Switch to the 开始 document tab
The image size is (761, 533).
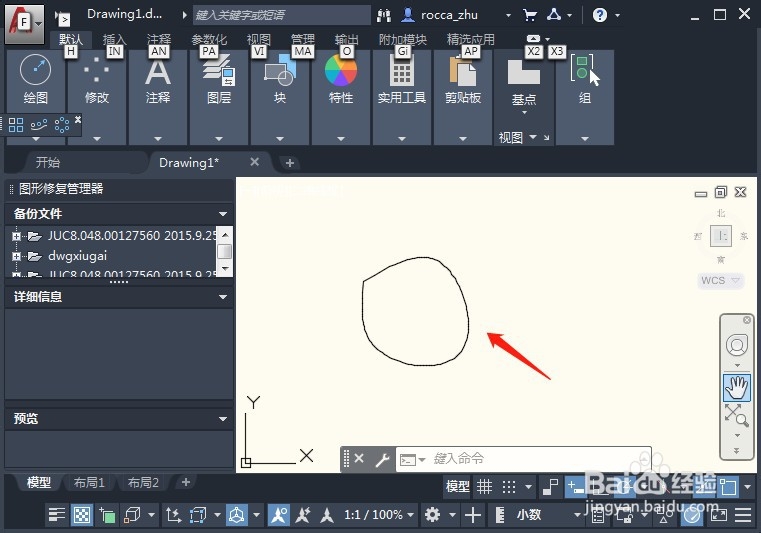pos(48,162)
